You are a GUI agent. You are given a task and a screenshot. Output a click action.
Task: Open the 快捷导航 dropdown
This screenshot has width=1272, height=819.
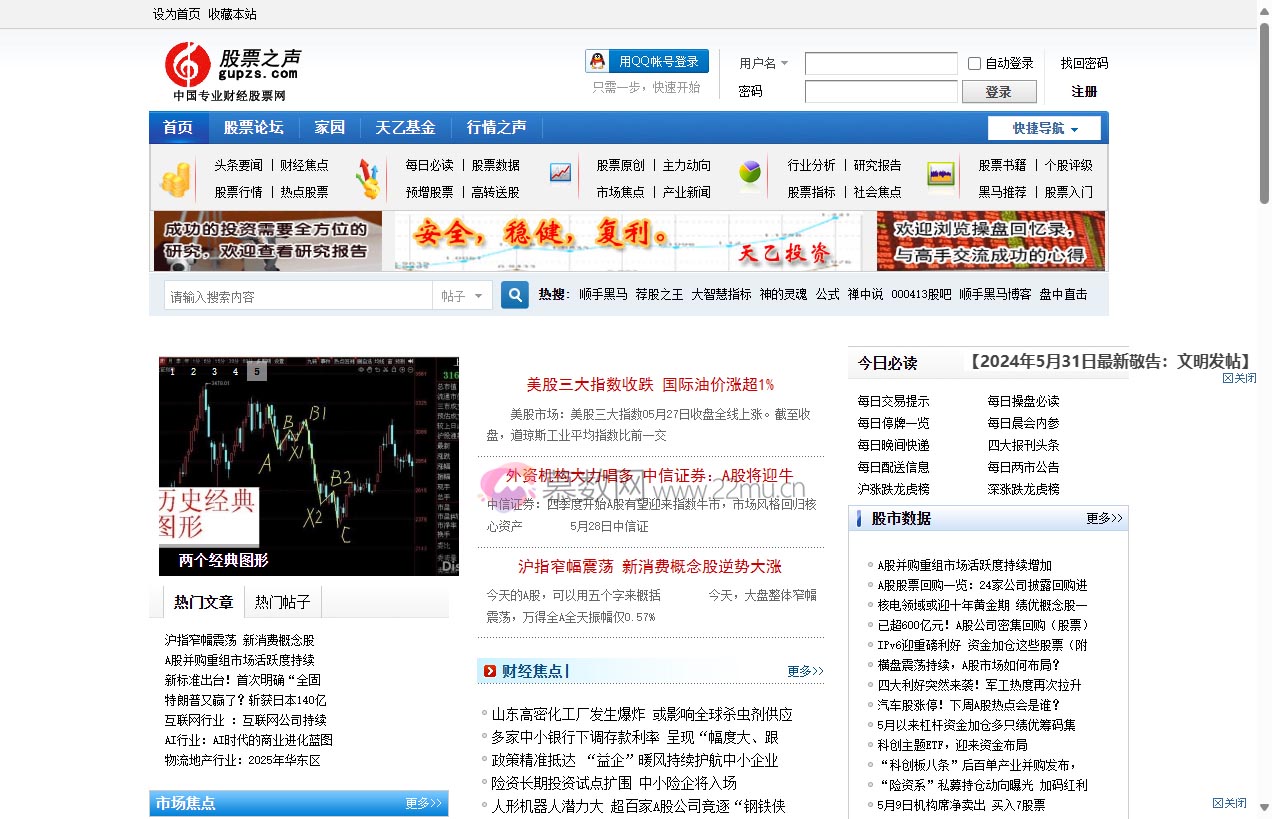pos(1044,129)
